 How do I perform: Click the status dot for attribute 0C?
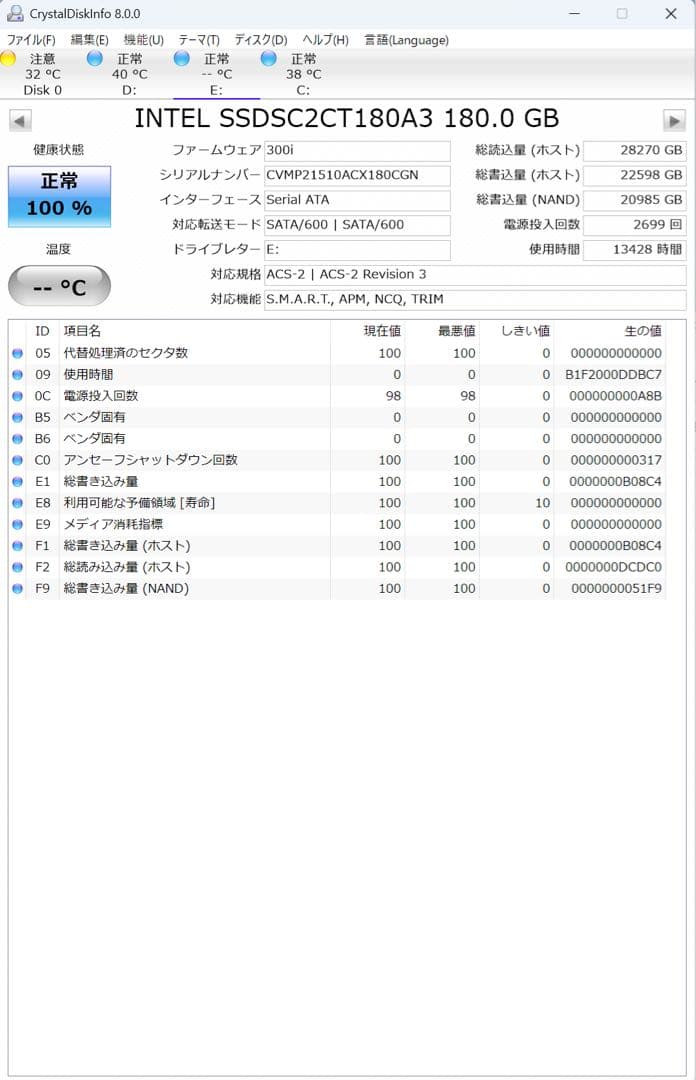17,396
